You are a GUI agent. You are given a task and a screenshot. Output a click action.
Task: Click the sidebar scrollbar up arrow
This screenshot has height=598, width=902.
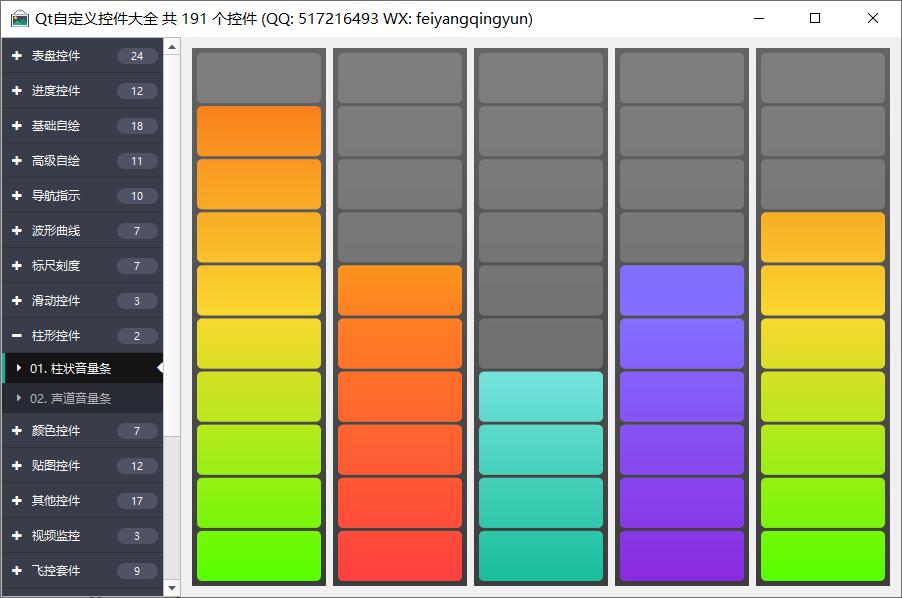click(x=172, y=46)
